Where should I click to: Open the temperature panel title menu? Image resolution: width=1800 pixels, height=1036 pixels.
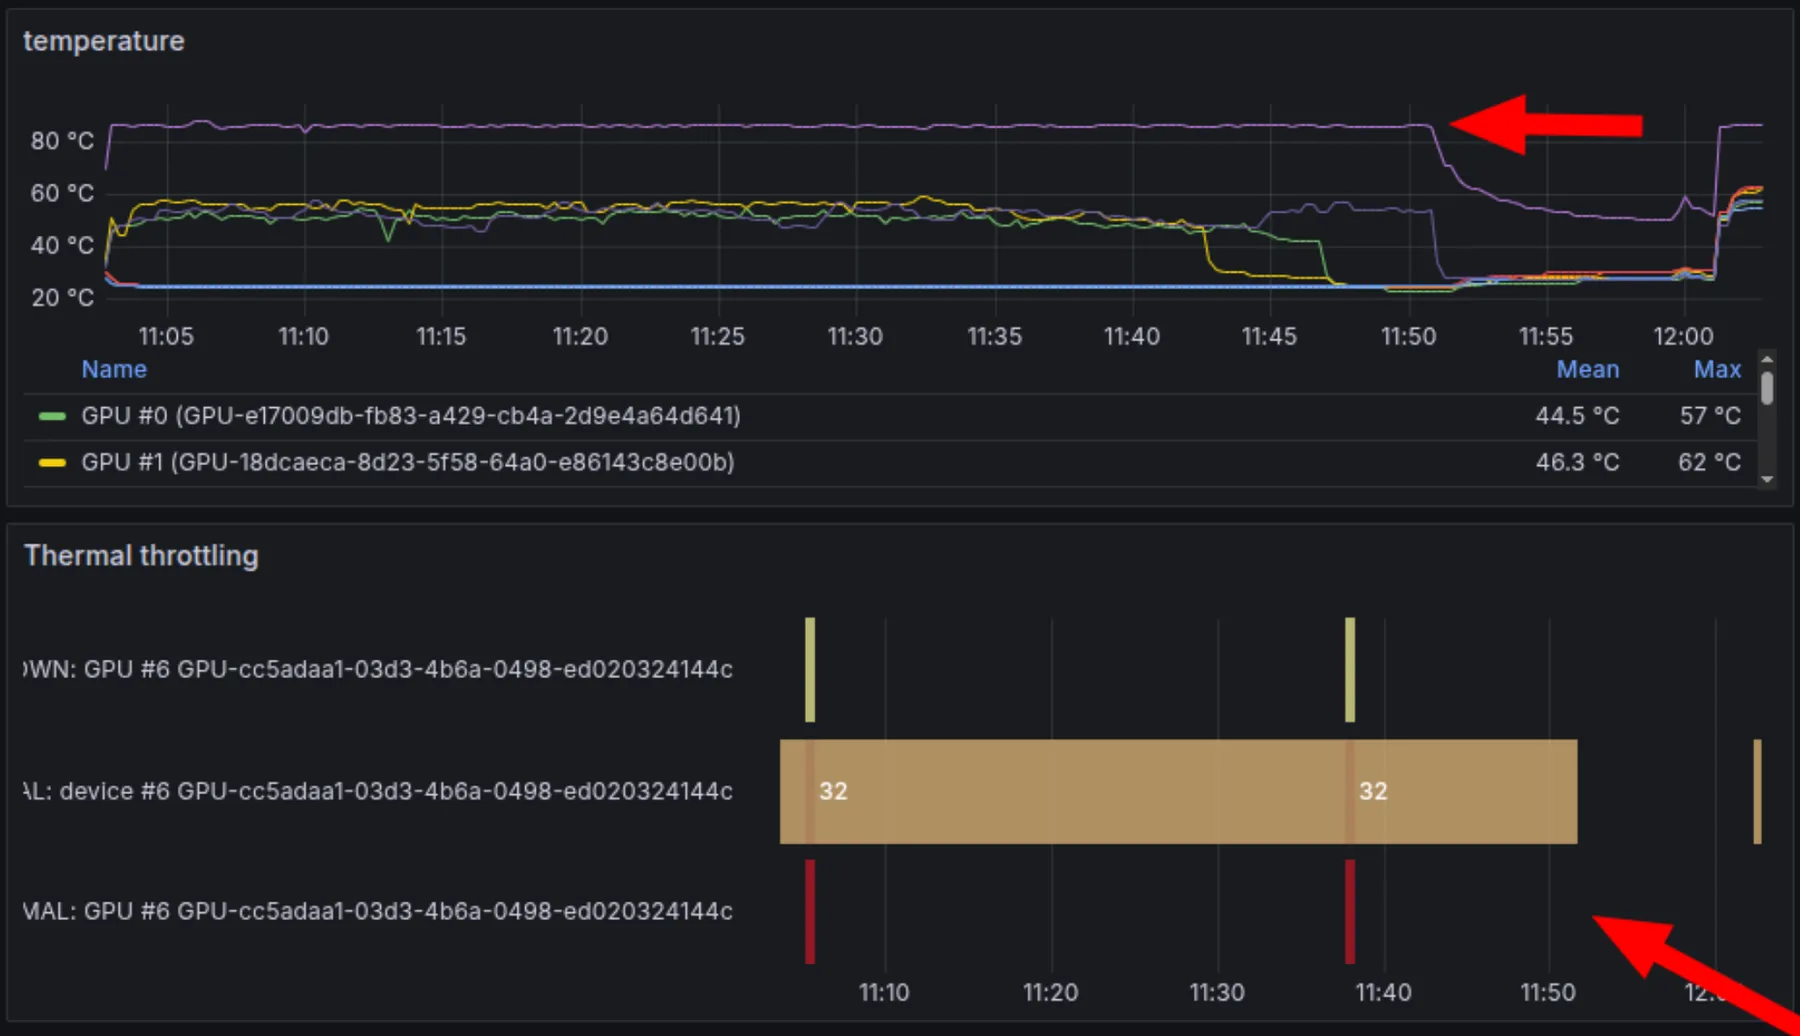pyautogui.click(x=104, y=41)
